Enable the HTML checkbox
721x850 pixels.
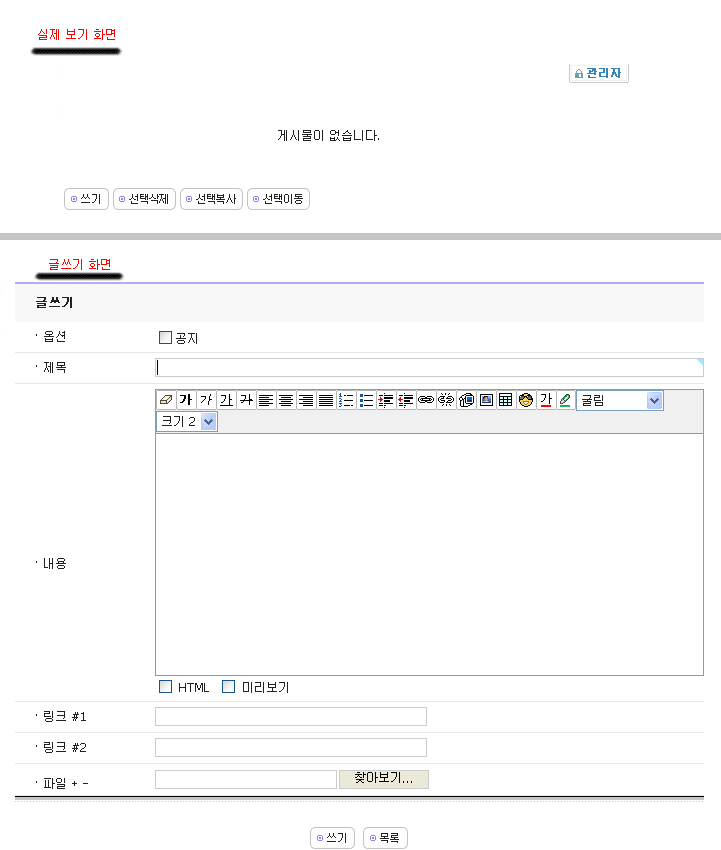pyautogui.click(x=165, y=687)
